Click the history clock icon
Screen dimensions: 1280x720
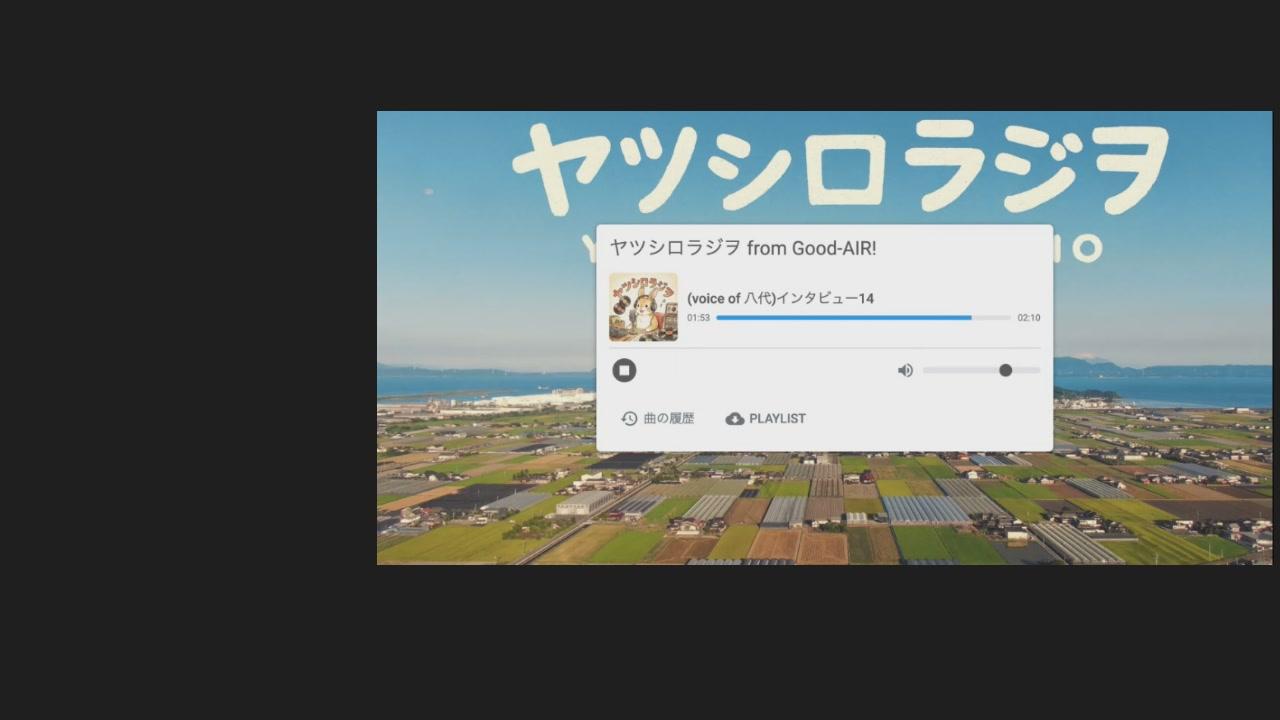pos(629,419)
